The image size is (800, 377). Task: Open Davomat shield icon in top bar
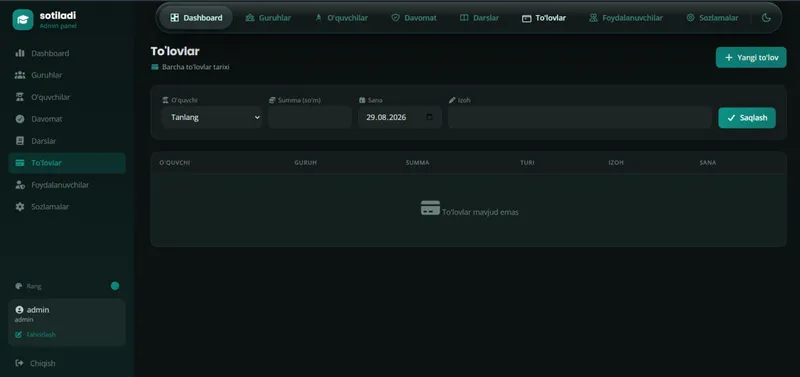[x=395, y=18]
